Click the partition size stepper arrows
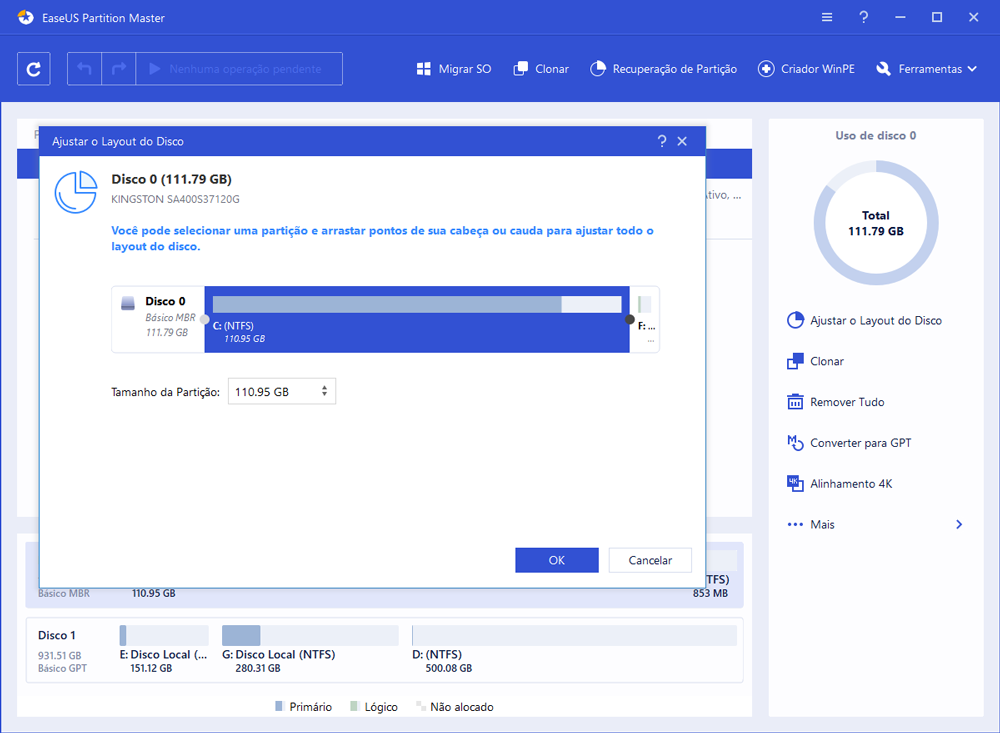Image resolution: width=1000 pixels, height=733 pixels. coord(325,392)
